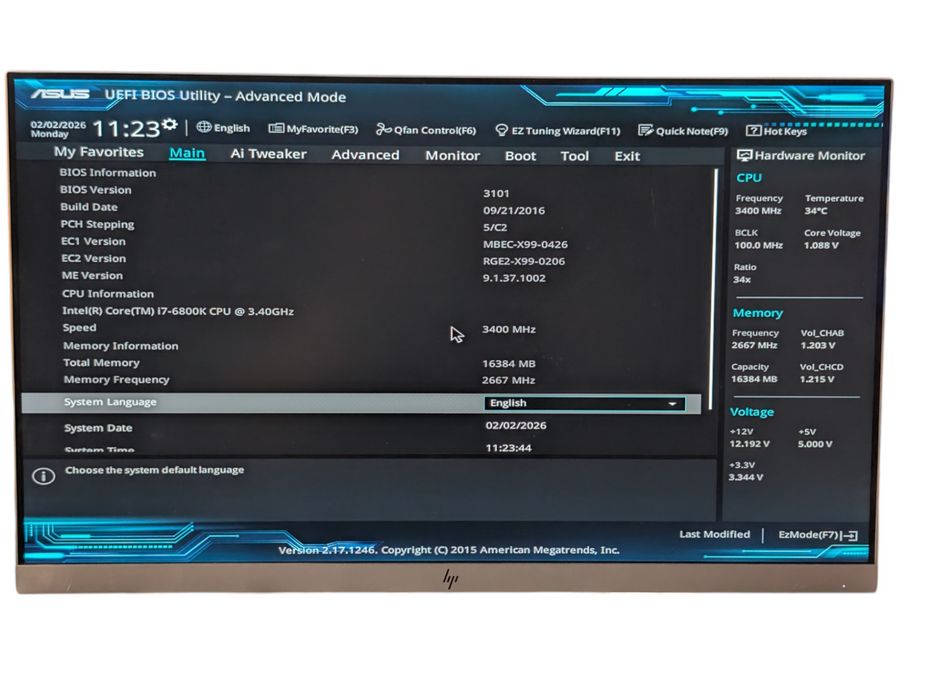Click the Quick Note(F9) notepad icon

(x=645, y=131)
